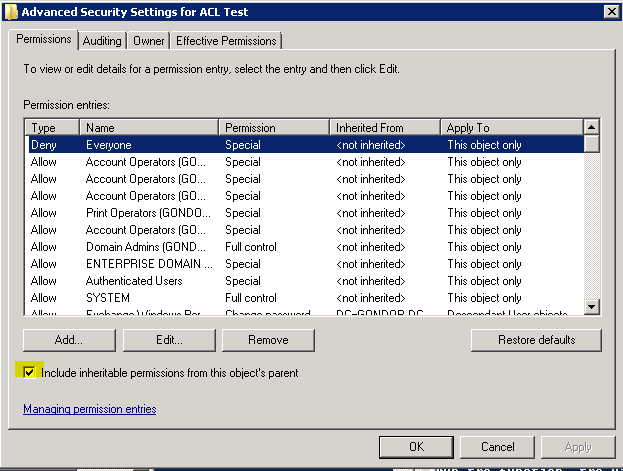Cancel the security settings dialog
Viewport: 623px width, 471px height.
click(498, 447)
